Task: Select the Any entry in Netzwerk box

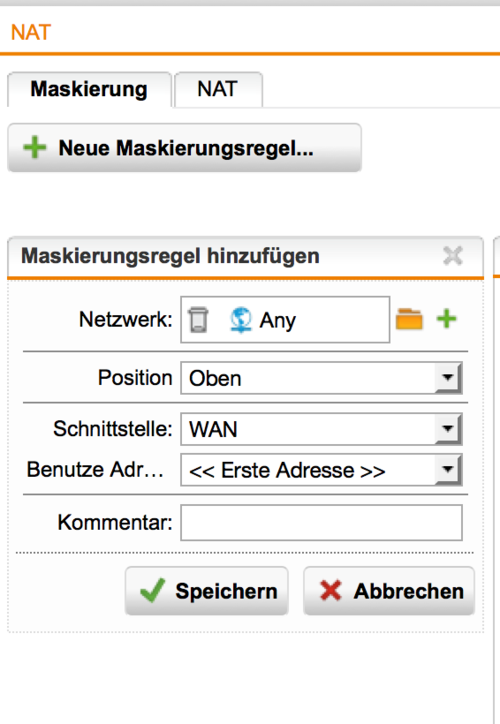Action: click(277, 320)
